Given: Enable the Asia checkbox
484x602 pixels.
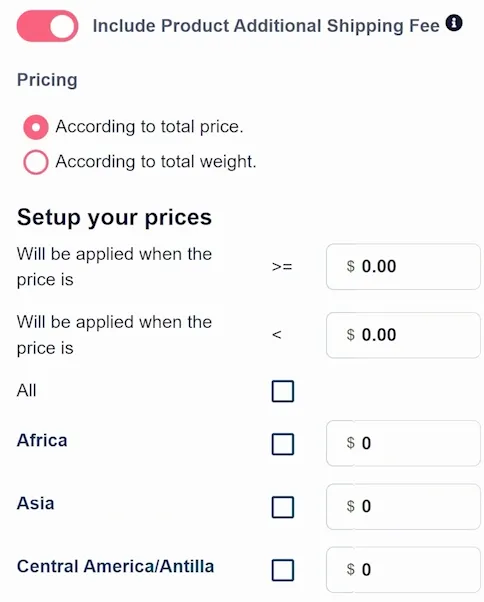Looking at the screenshot, I should tap(283, 507).
